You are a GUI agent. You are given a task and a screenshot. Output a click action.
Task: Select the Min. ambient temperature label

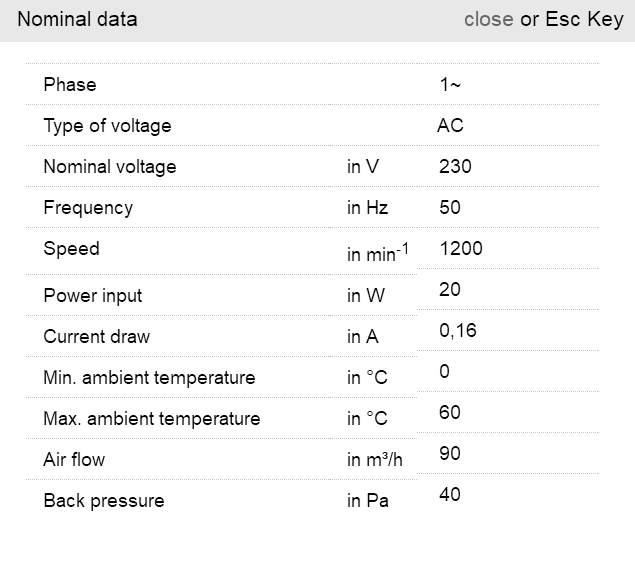(x=149, y=378)
